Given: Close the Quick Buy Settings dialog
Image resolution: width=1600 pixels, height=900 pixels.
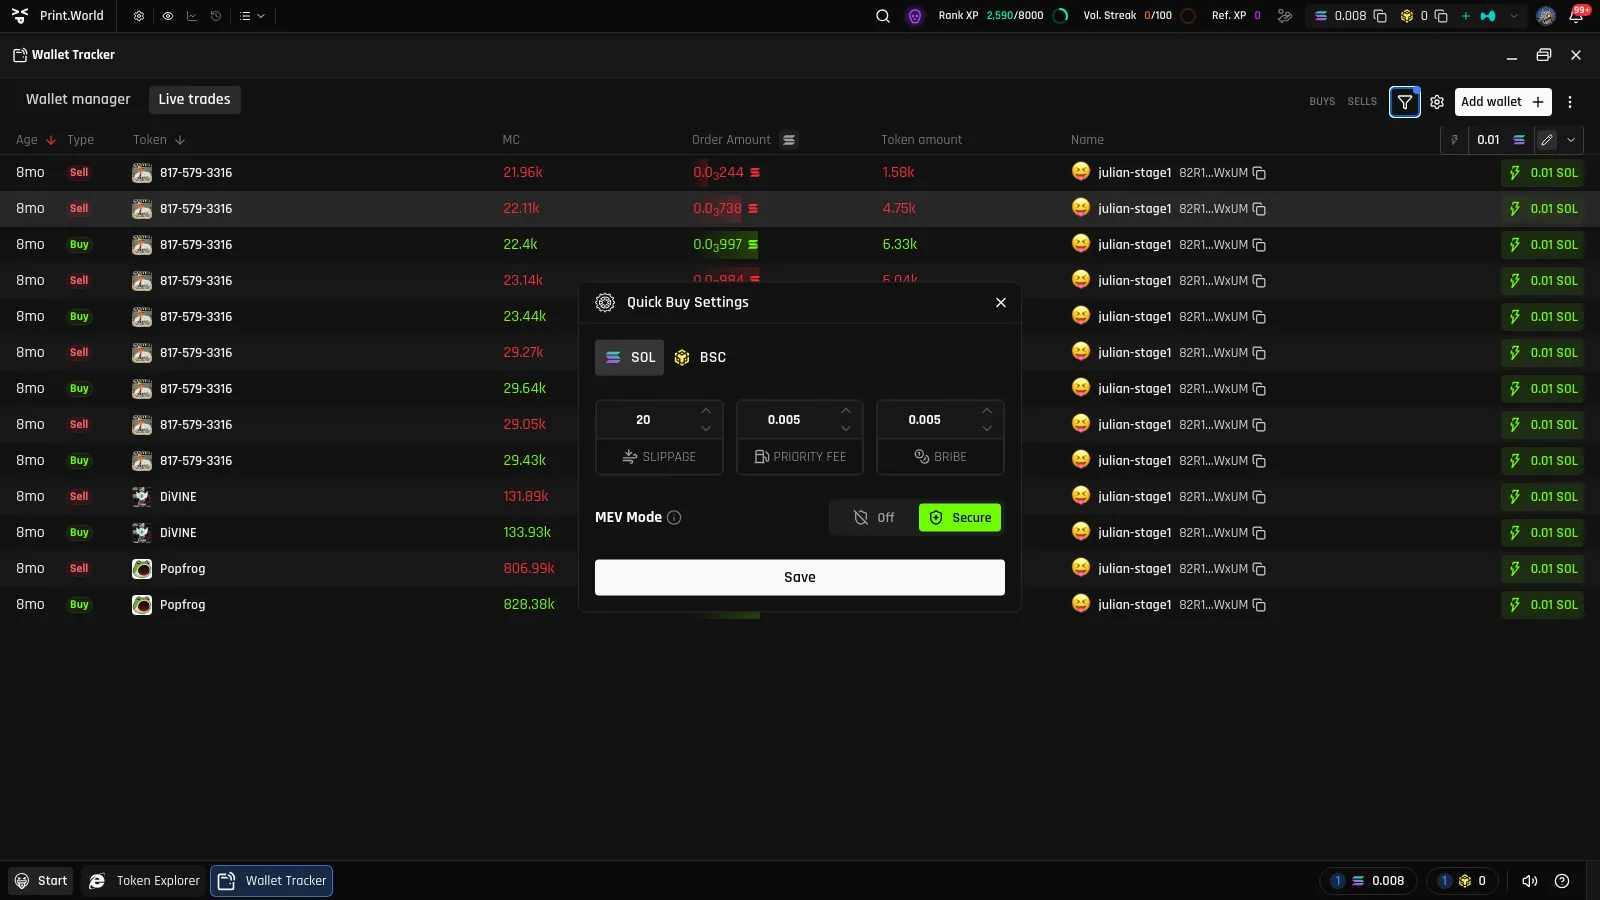Looking at the screenshot, I should 1001,303.
